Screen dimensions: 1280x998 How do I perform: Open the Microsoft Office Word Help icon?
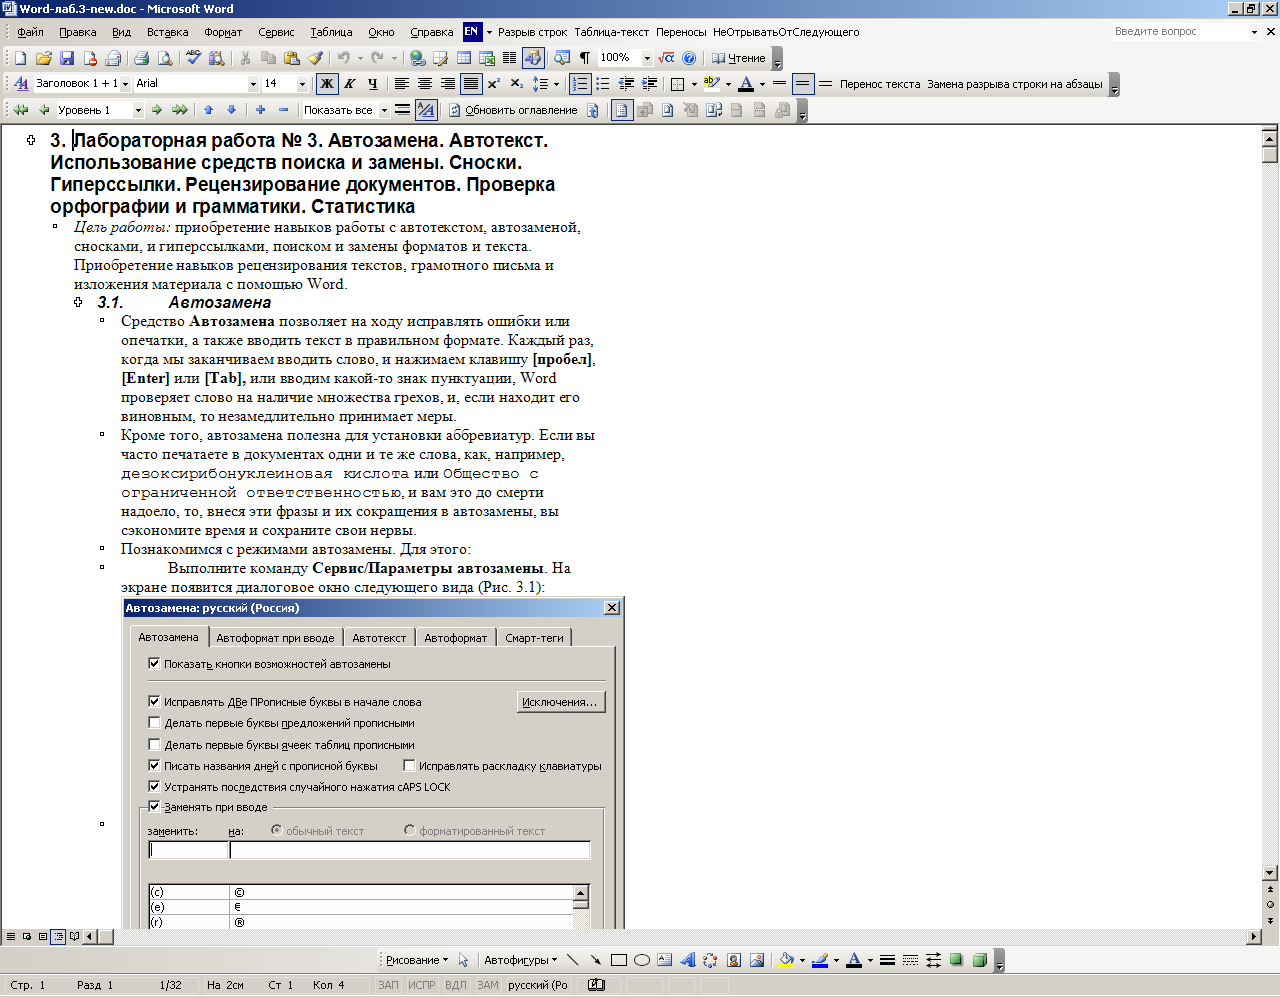pos(689,58)
